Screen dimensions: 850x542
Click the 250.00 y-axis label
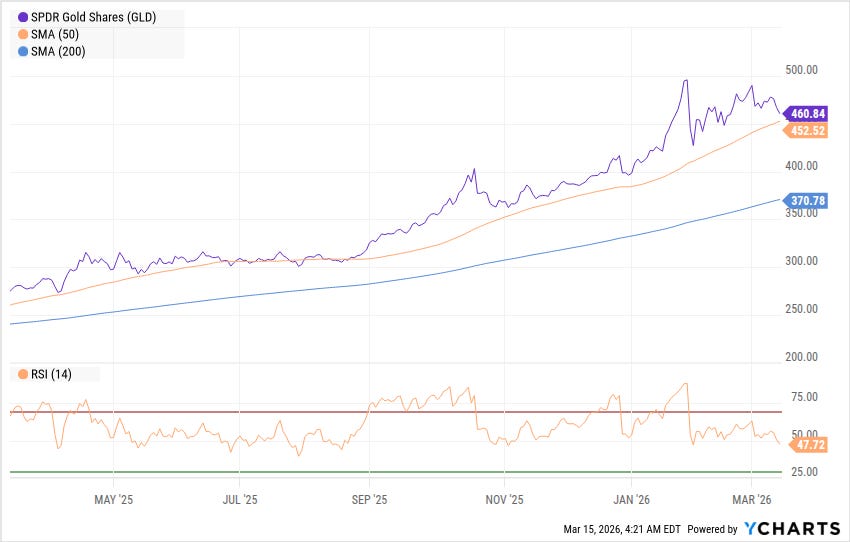801,309
